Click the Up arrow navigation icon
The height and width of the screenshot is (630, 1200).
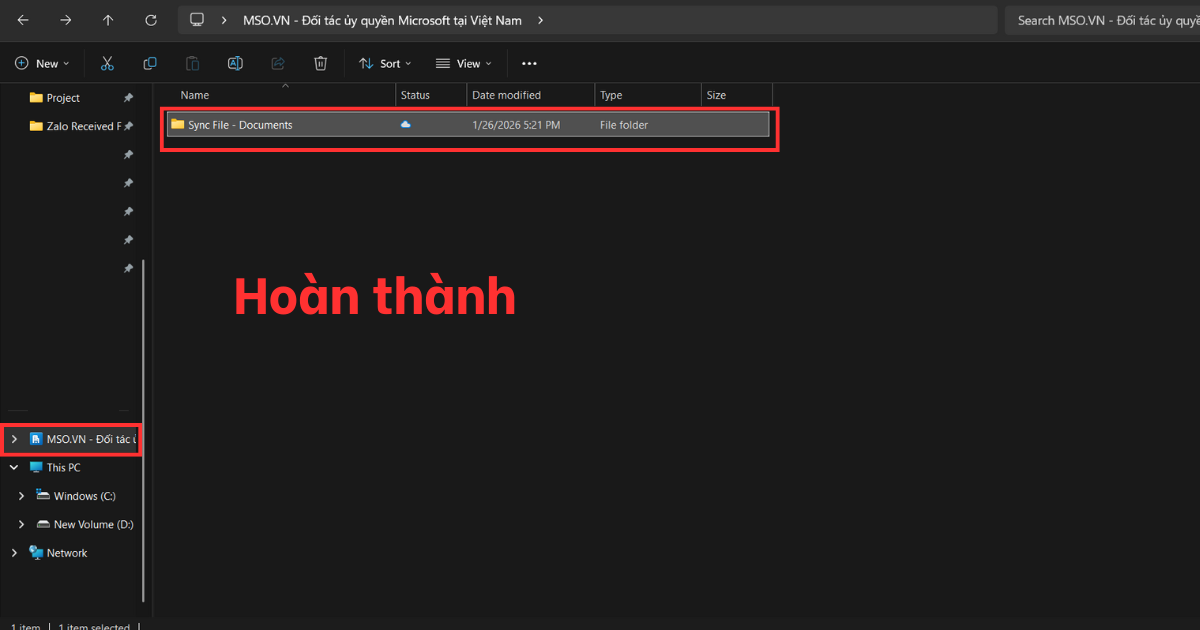(108, 19)
